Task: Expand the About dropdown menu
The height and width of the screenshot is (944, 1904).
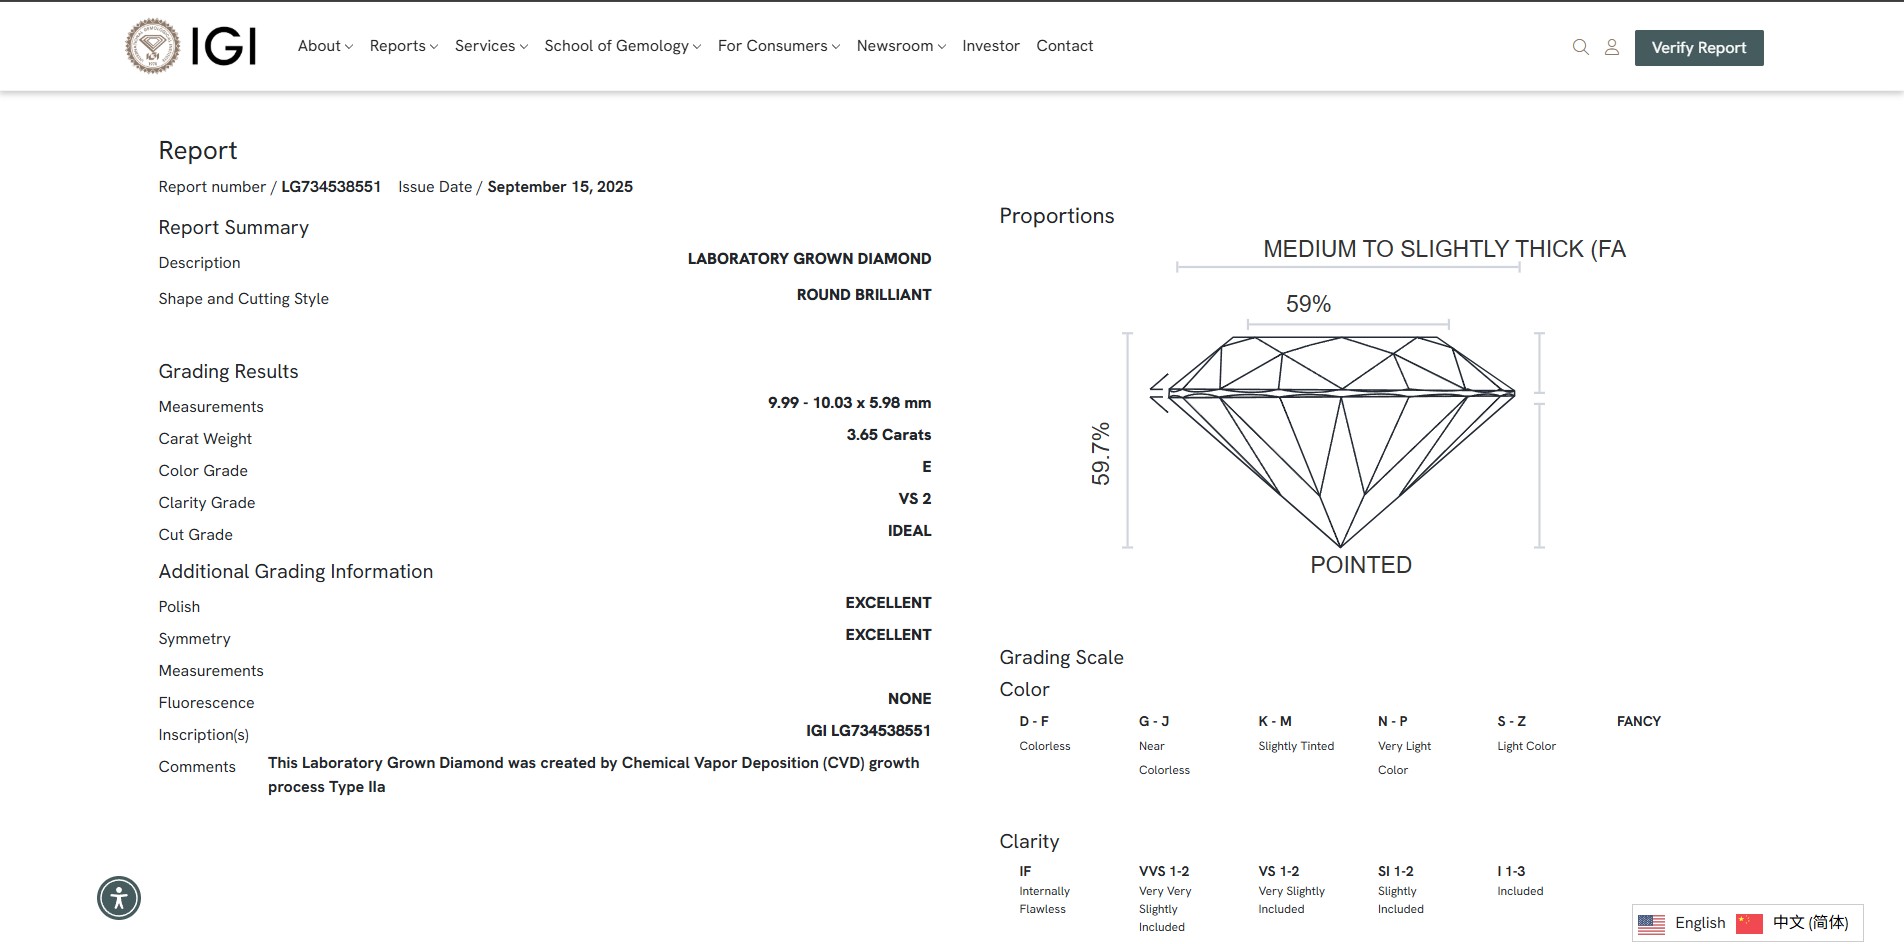Action: point(325,46)
